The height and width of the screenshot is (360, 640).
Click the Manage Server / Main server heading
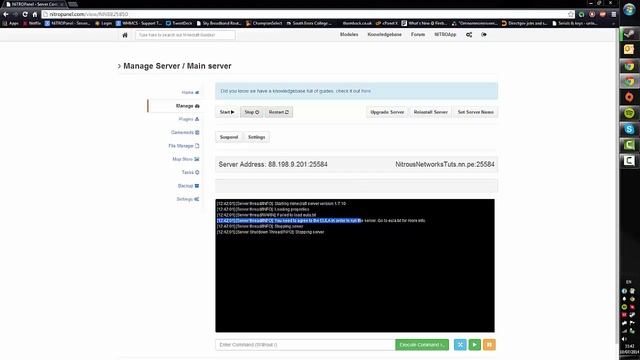(177, 66)
